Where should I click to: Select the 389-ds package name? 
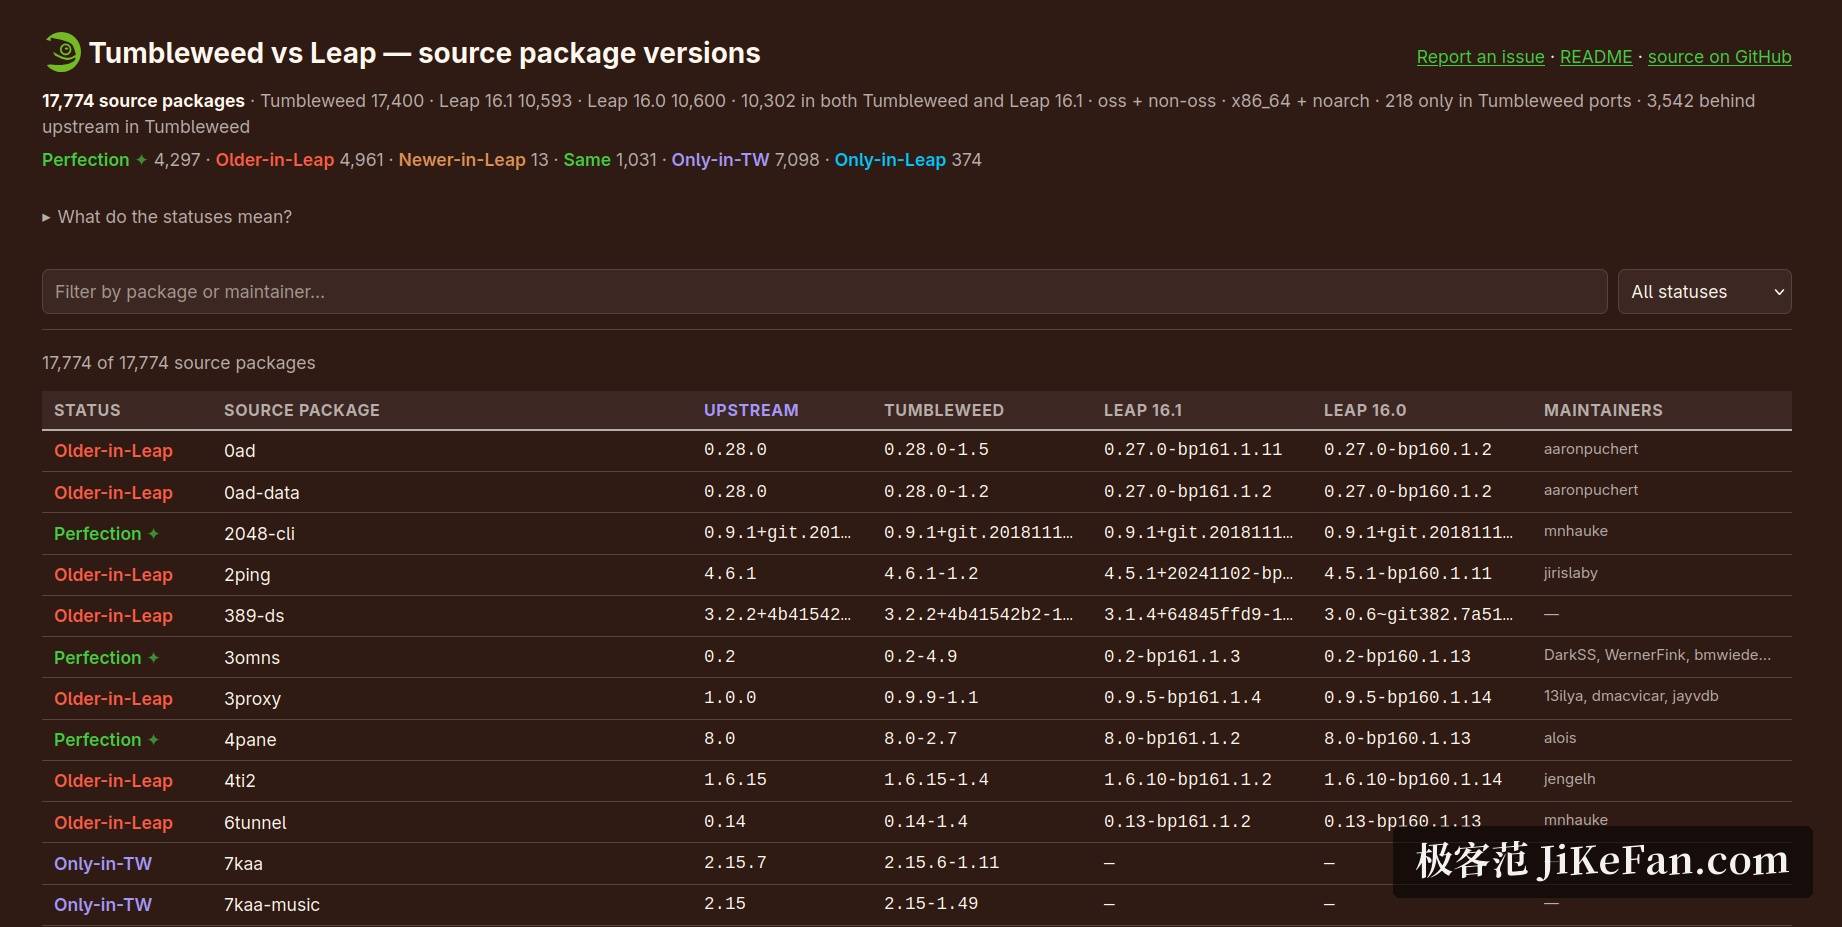click(254, 616)
